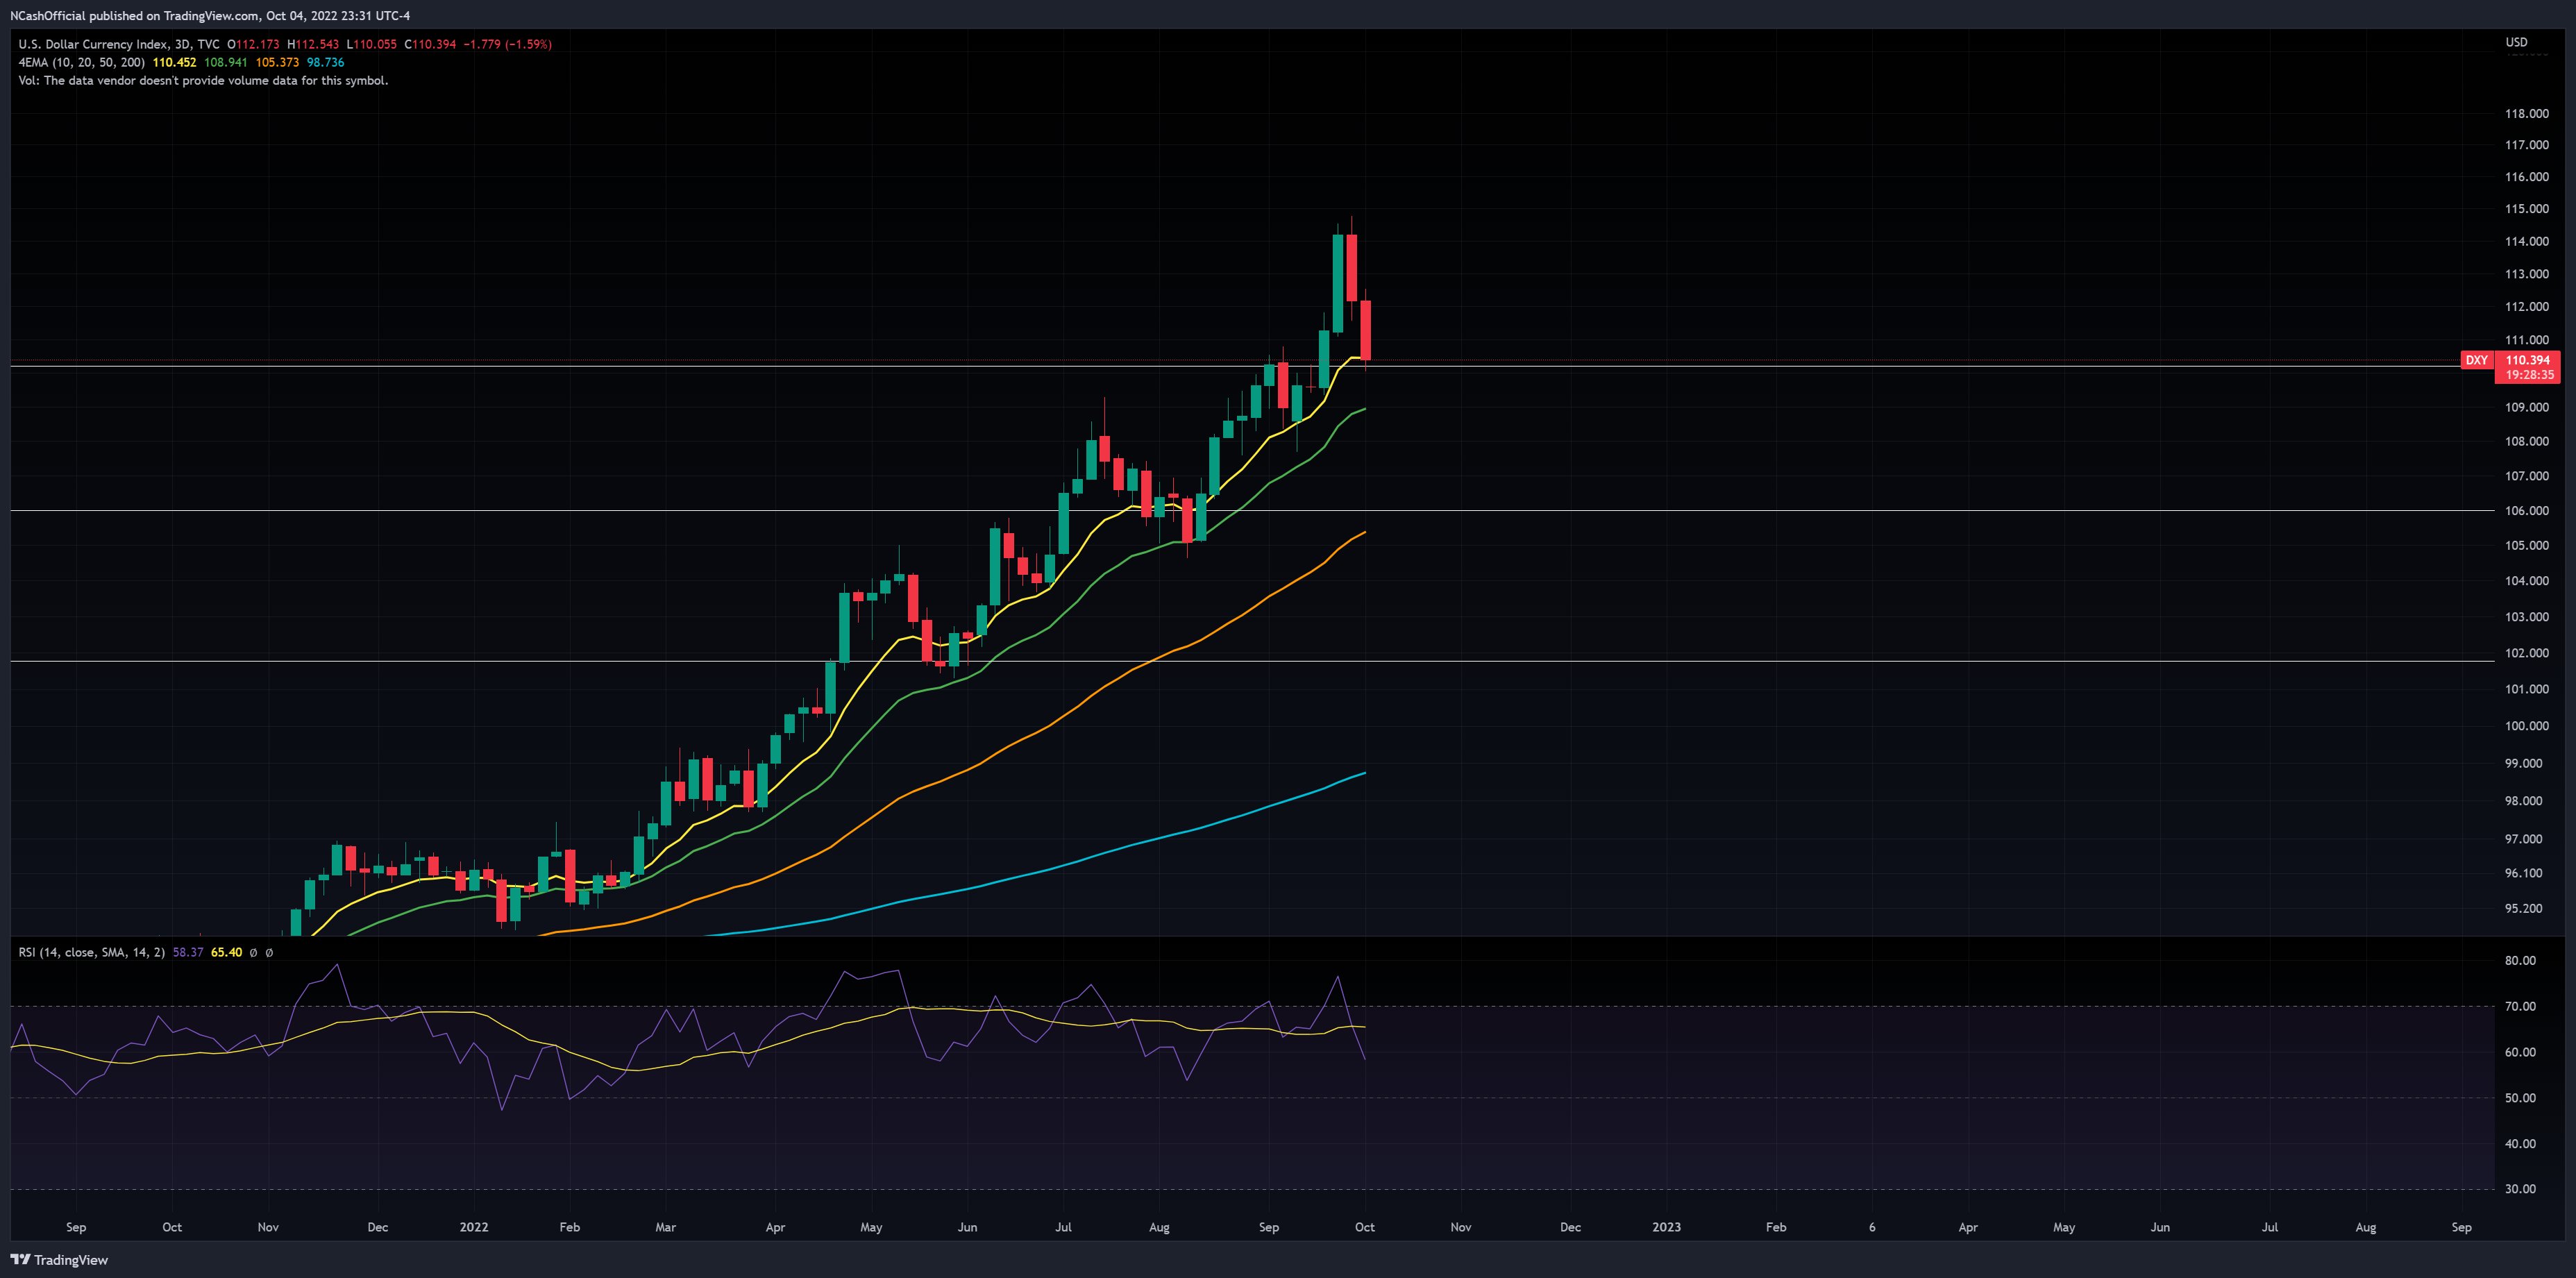Click the NCashOfficial publisher name
This screenshot has height=1278, width=2576.
[x=48, y=15]
